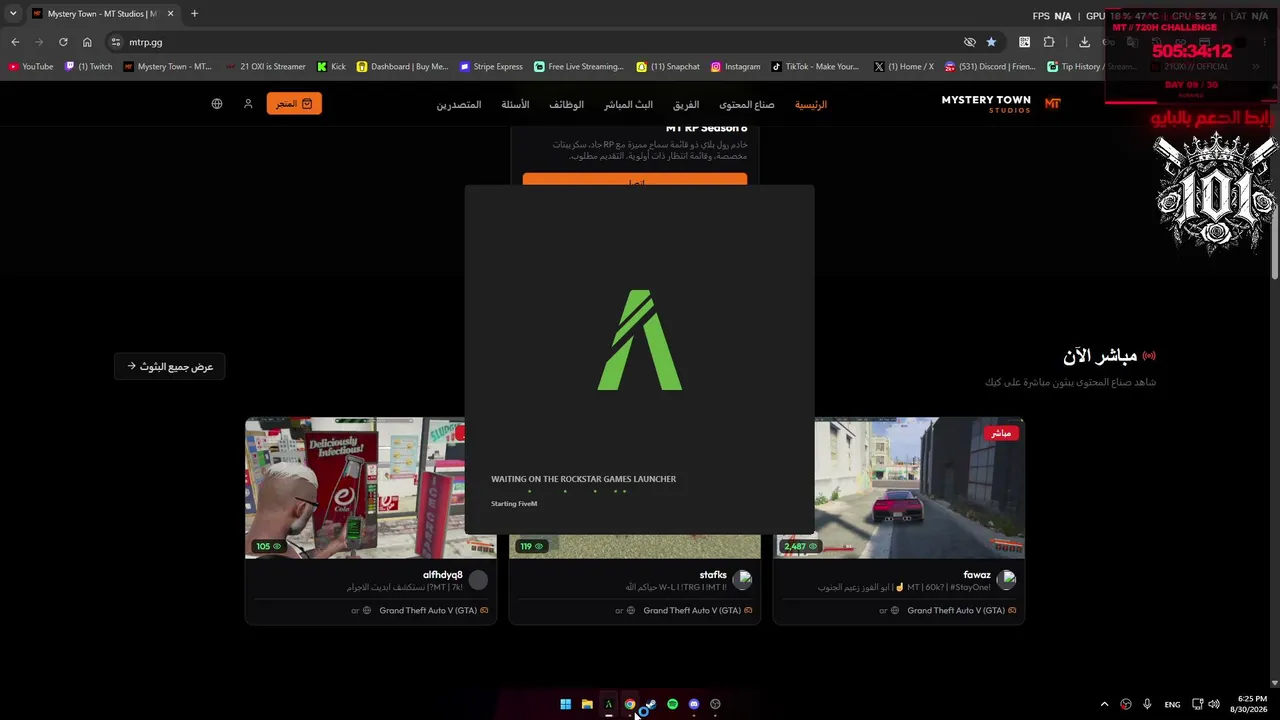Close the Mystery Town - MT Studios tab

click(170, 14)
